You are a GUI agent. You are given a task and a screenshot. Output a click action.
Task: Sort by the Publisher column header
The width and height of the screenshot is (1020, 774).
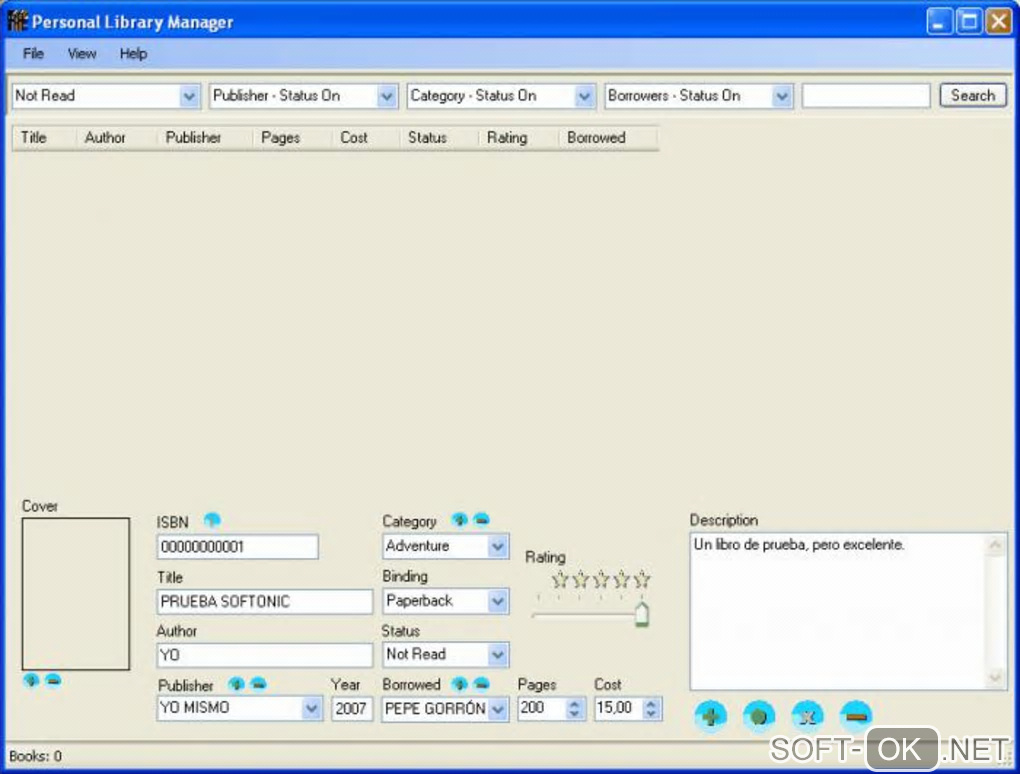(x=204, y=138)
